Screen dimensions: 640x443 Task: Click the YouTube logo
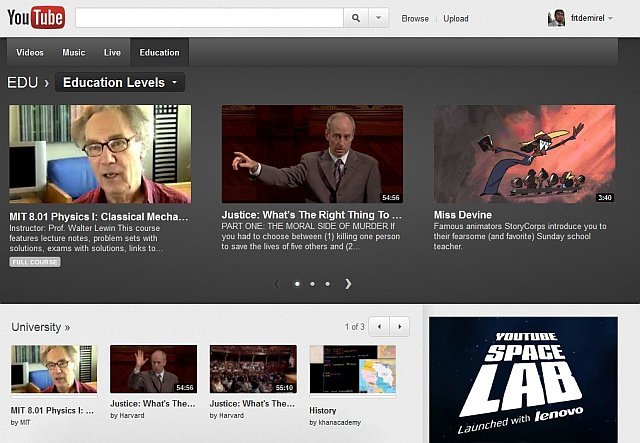(x=36, y=18)
